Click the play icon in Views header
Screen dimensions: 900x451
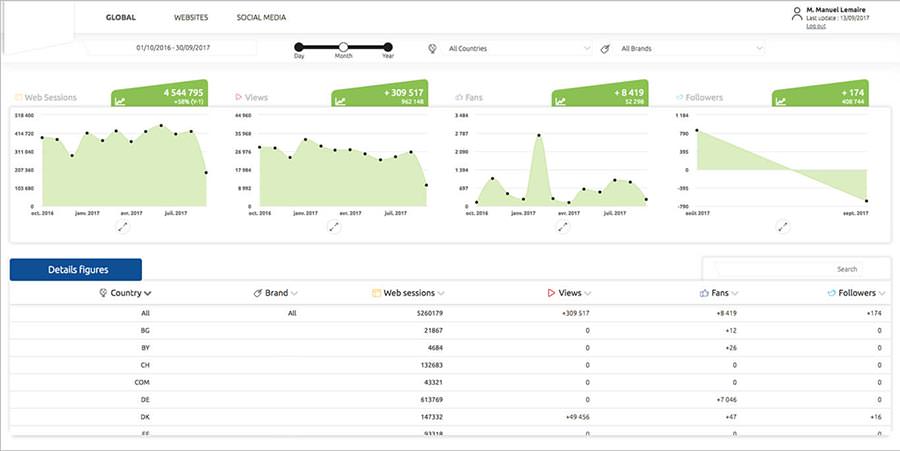click(552, 293)
